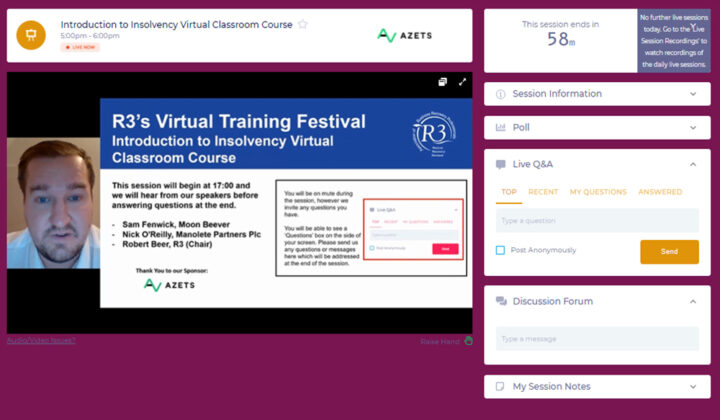Click into the Type a question field
The width and height of the screenshot is (720, 420).
point(597,221)
